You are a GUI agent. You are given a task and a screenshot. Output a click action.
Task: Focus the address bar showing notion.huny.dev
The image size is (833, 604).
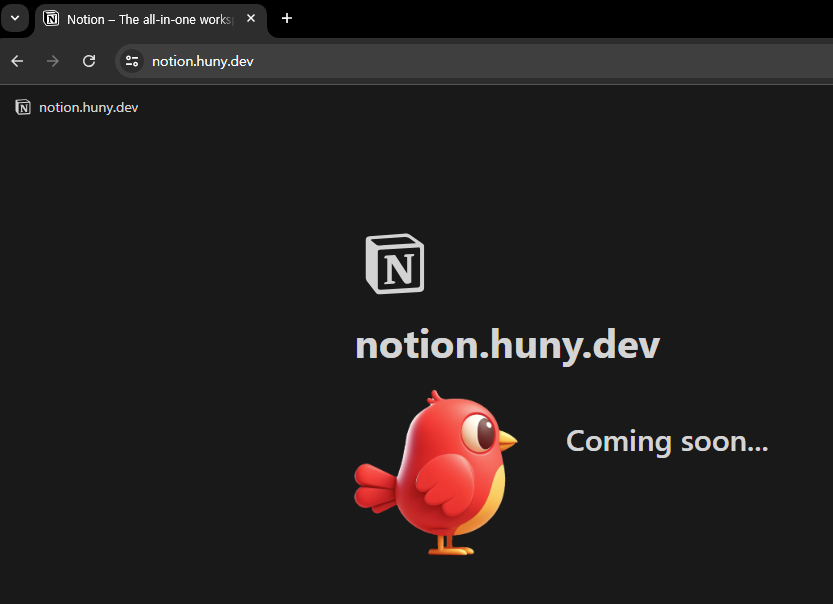click(473, 61)
